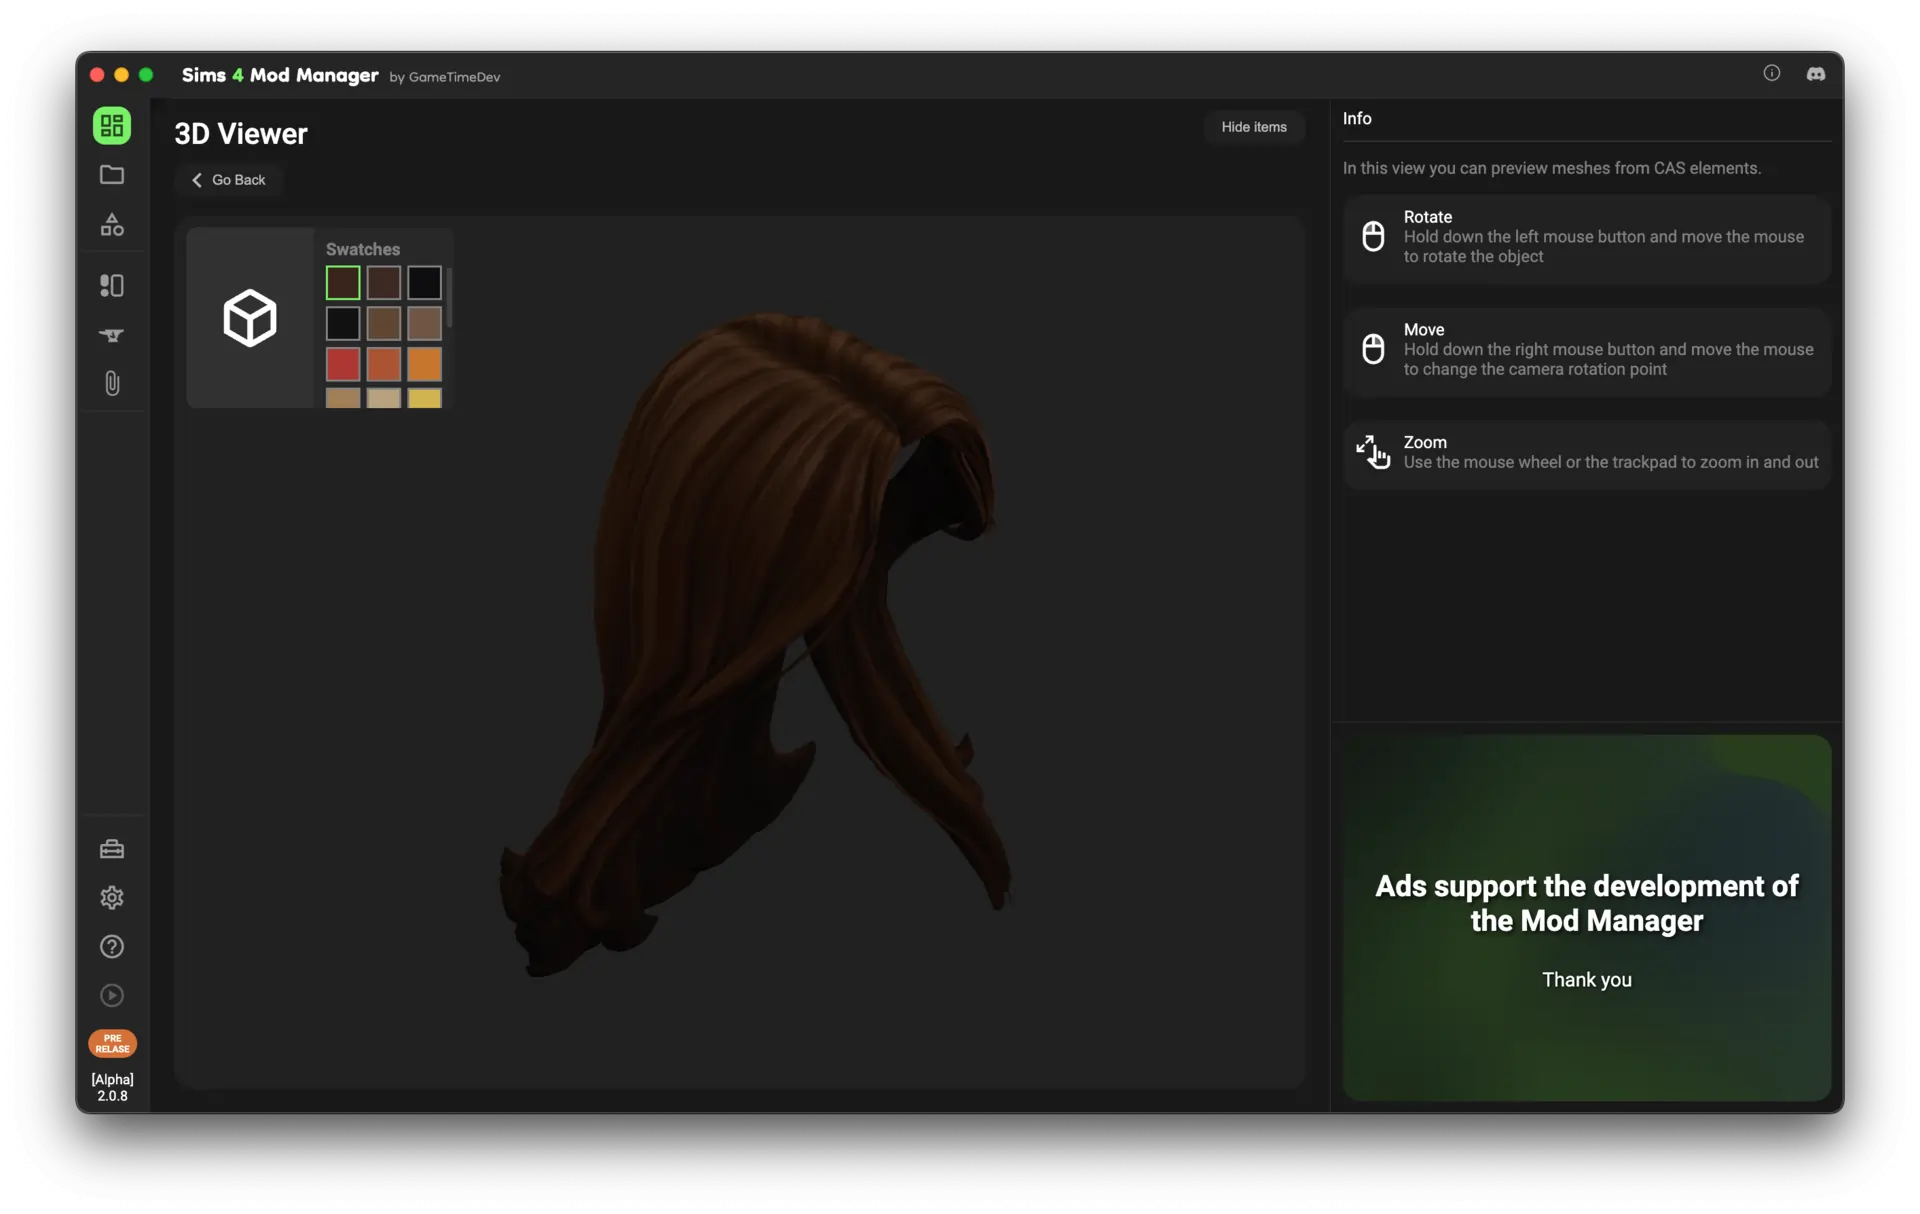Select the yellow blonde swatch
The height and width of the screenshot is (1214, 1920).
pyautogui.click(x=424, y=398)
